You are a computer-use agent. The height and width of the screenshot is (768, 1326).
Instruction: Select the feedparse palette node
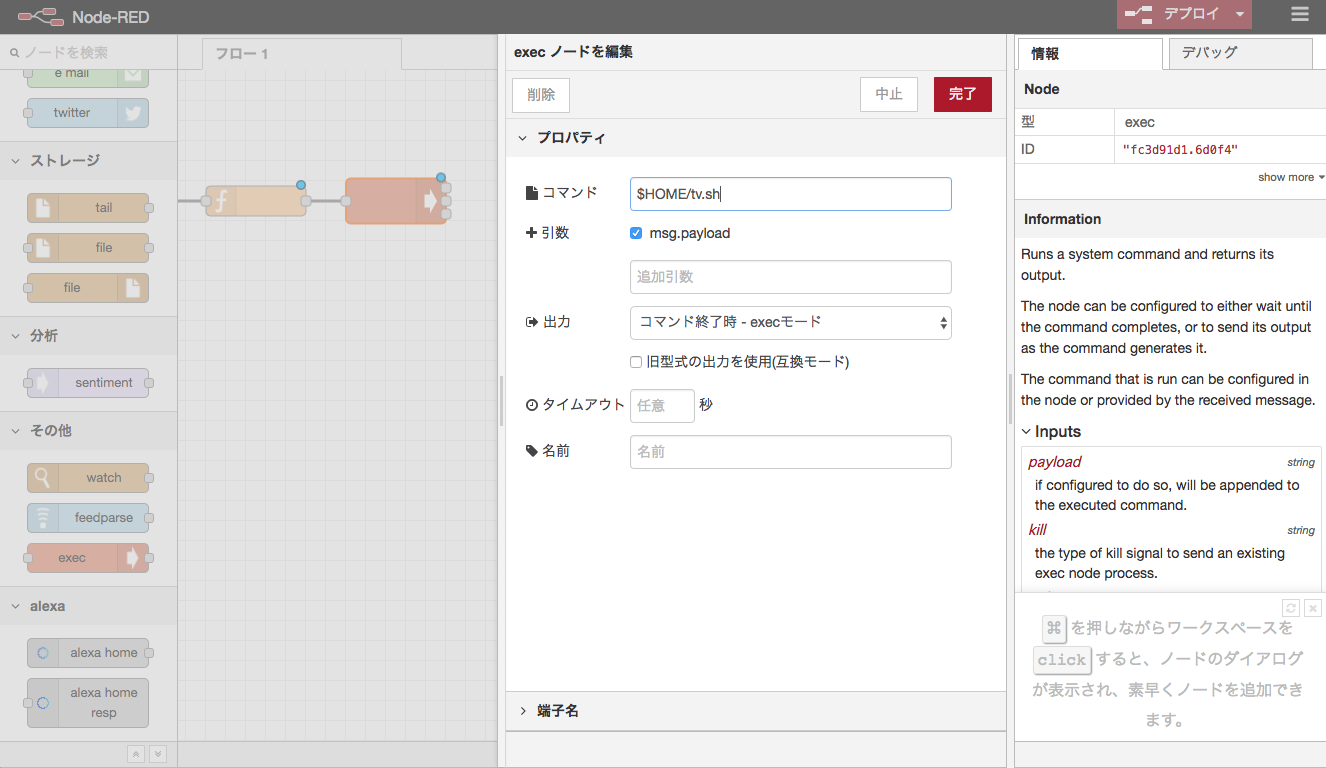[x=88, y=518]
